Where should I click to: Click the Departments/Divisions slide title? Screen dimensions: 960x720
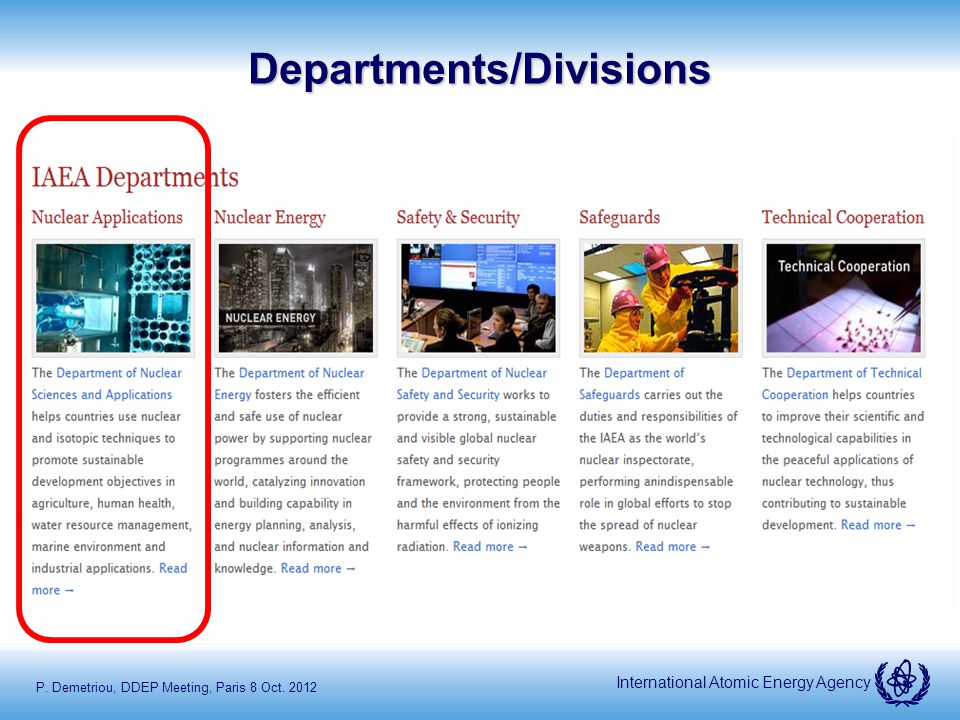(x=479, y=69)
